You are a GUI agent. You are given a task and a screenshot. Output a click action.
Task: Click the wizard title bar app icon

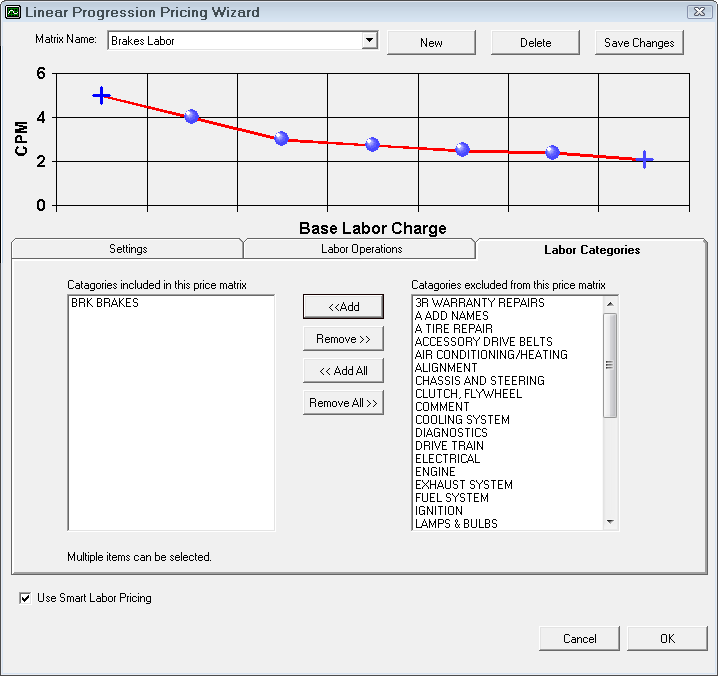pyautogui.click(x=12, y=12)
